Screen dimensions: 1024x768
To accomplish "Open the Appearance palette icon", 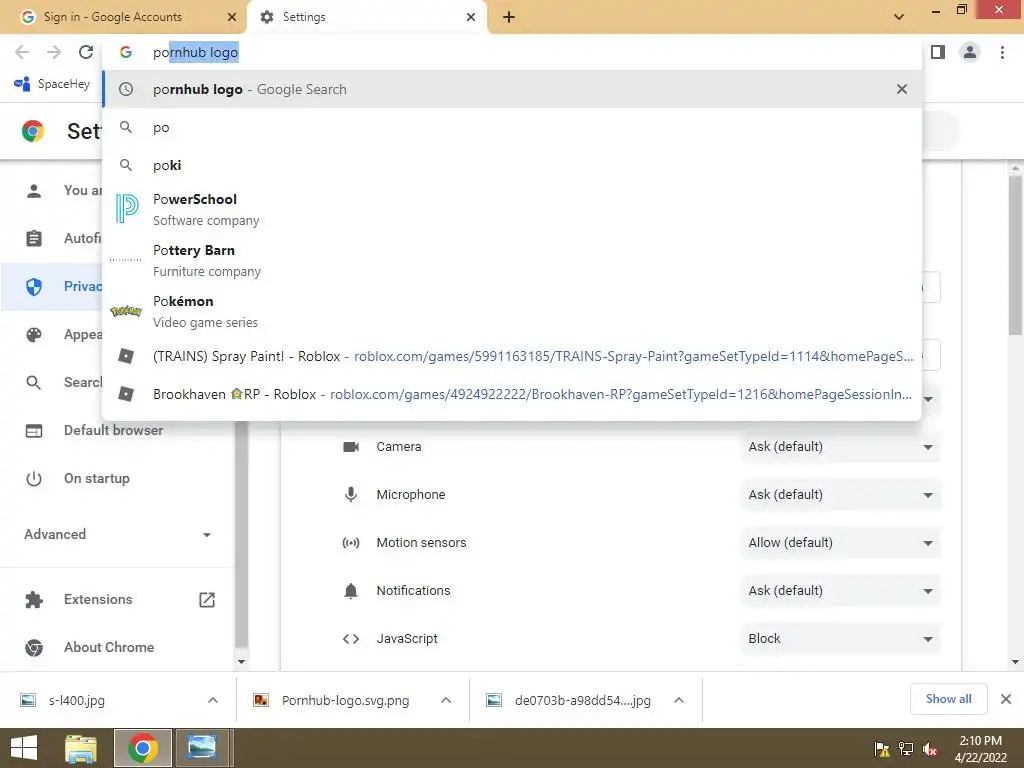I will click(x=34, y=334).
